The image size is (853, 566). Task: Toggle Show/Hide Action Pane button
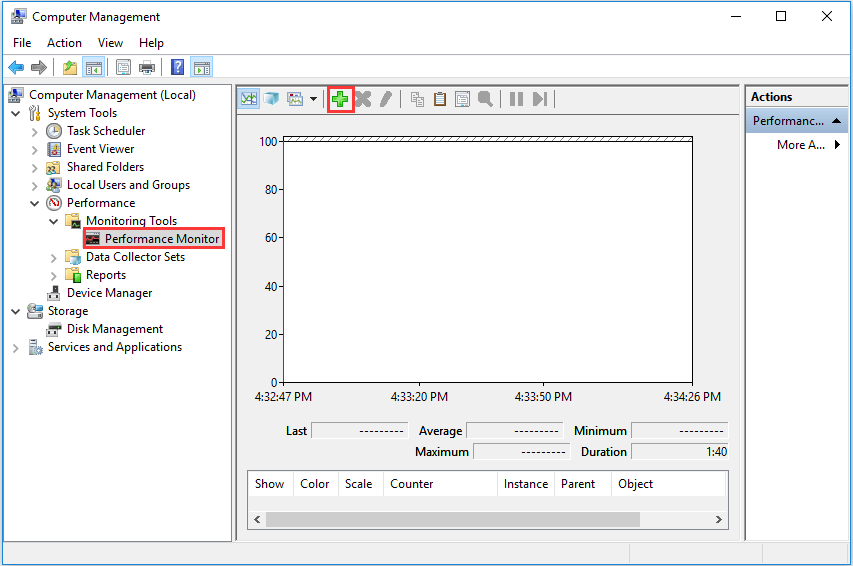[x=202, y=68]
